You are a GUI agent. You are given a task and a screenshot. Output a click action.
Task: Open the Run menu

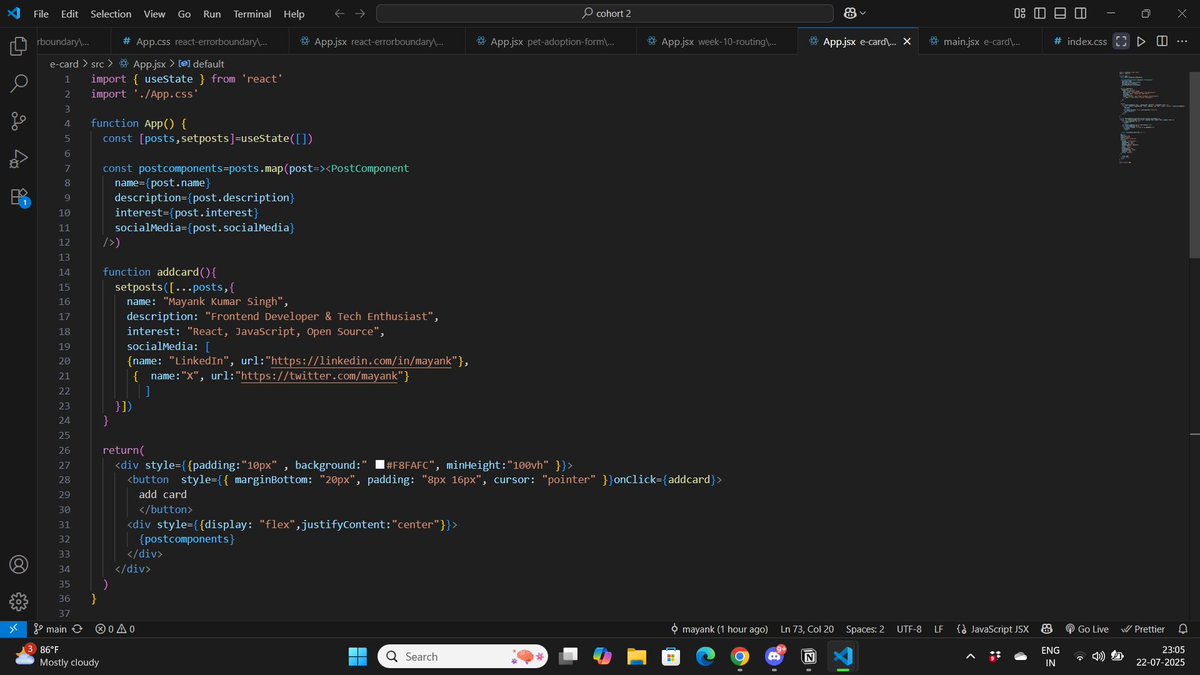212,14
